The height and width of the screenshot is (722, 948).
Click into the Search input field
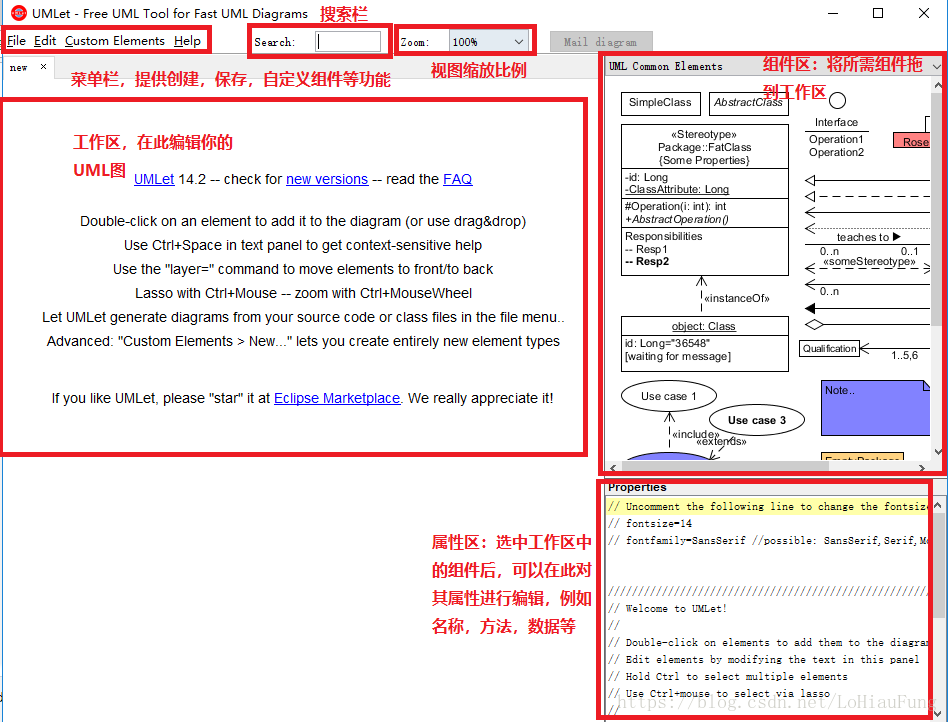348,42
